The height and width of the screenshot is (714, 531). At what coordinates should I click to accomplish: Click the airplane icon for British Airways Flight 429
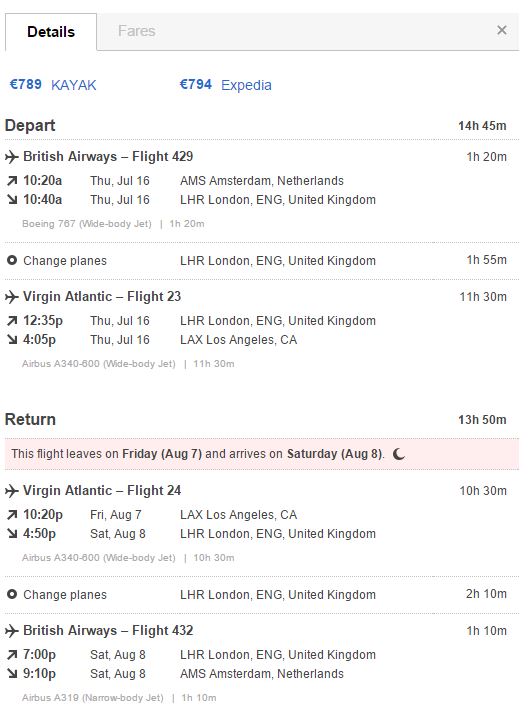[x=12, y=157]
